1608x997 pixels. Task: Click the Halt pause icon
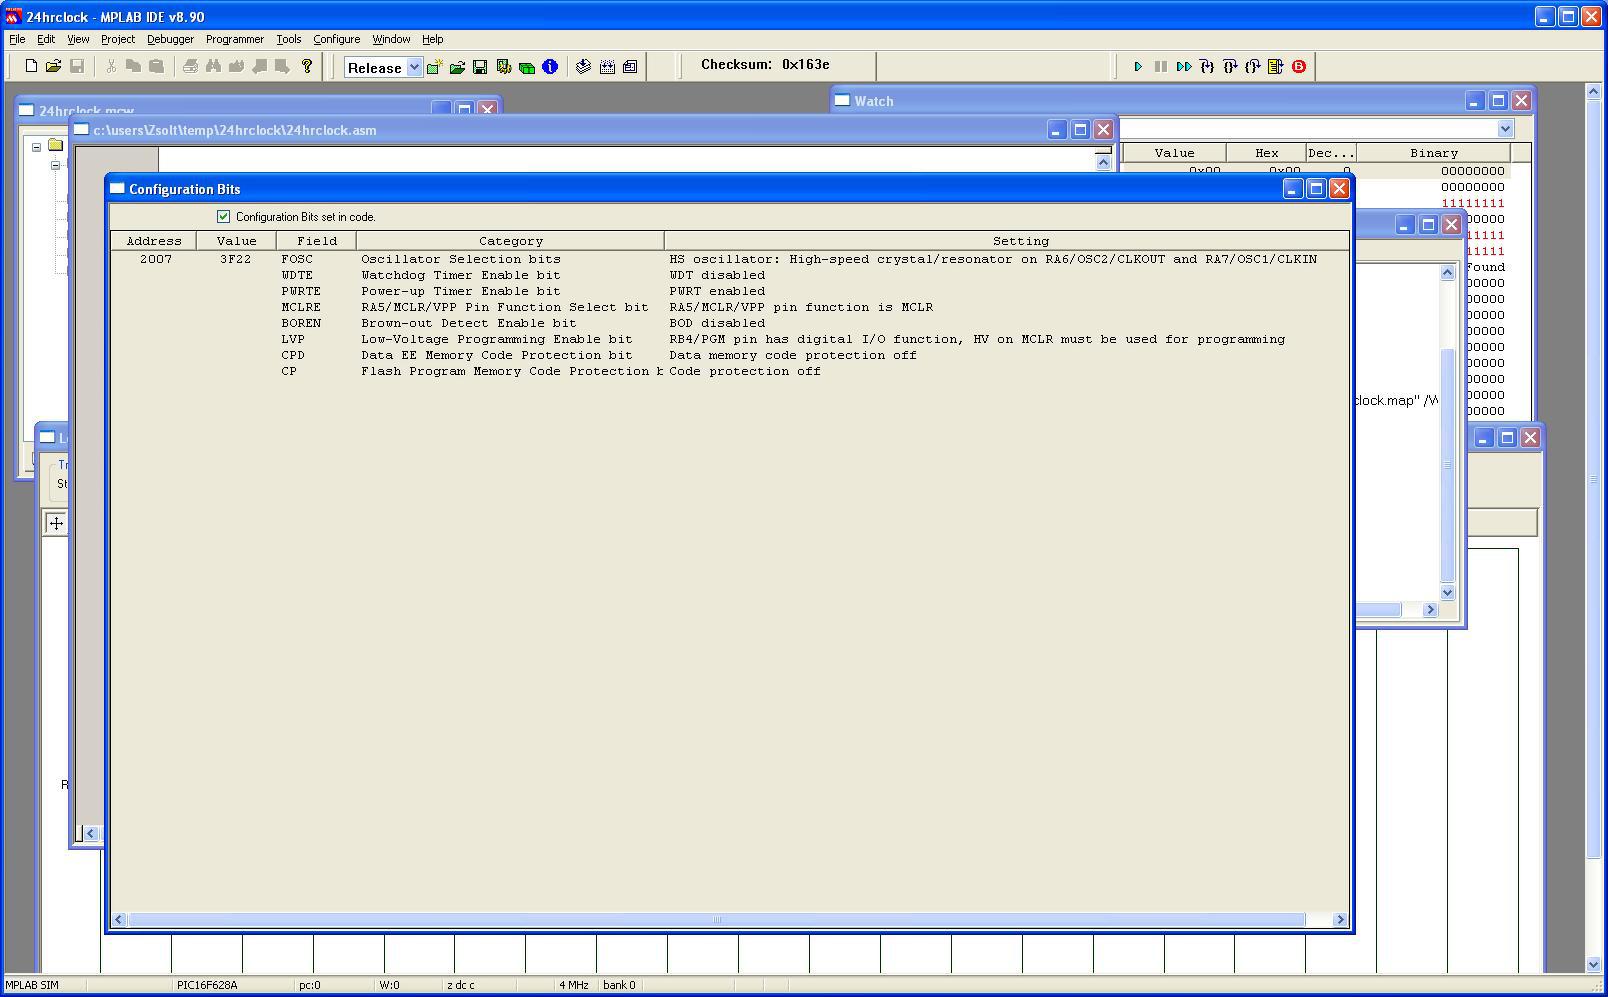tap(1161, 67)
